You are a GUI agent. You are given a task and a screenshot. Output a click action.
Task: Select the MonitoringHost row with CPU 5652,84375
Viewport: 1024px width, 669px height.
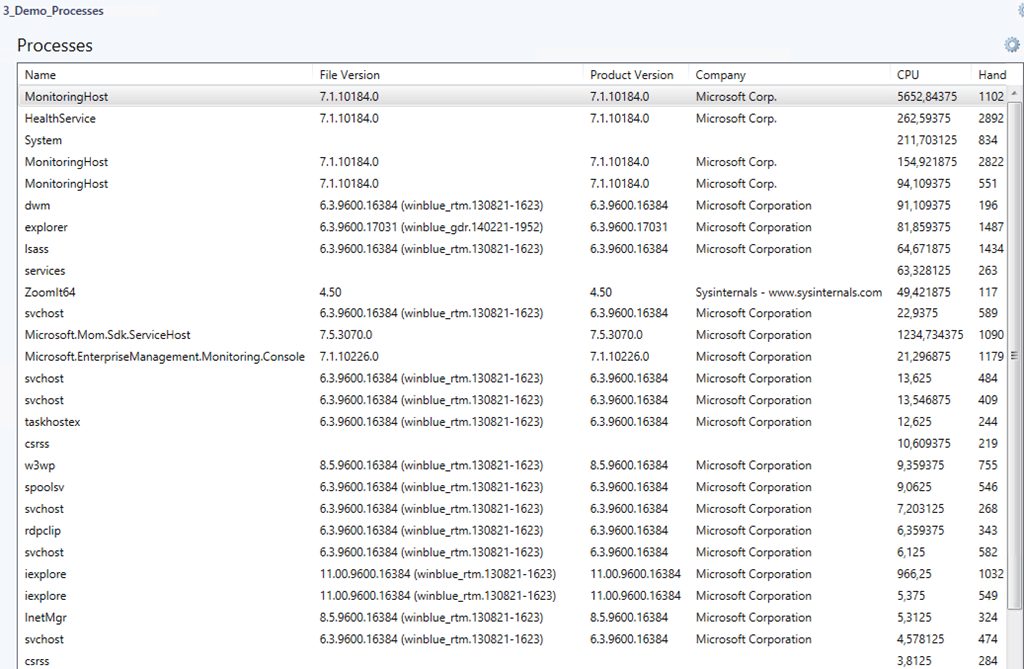click(x=513, y=97)
